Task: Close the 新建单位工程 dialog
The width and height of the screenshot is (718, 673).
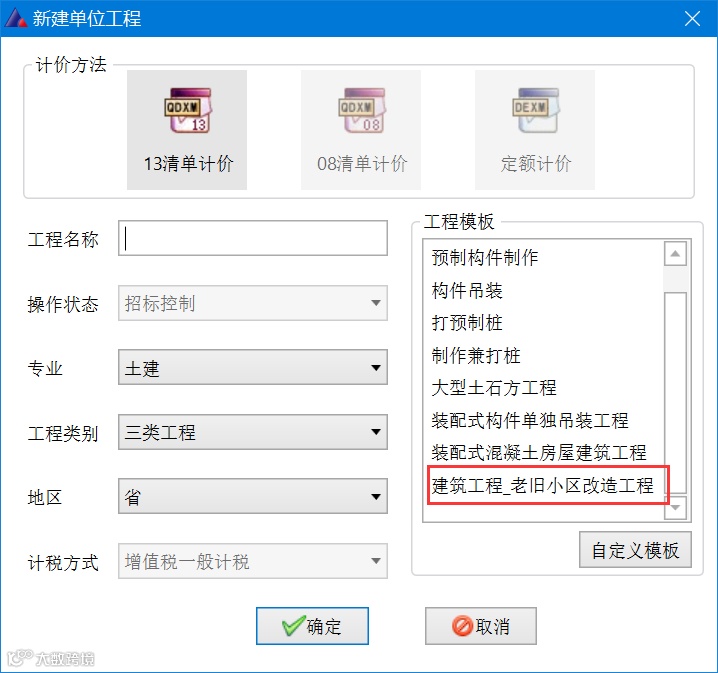Action: tap(692, 19)
